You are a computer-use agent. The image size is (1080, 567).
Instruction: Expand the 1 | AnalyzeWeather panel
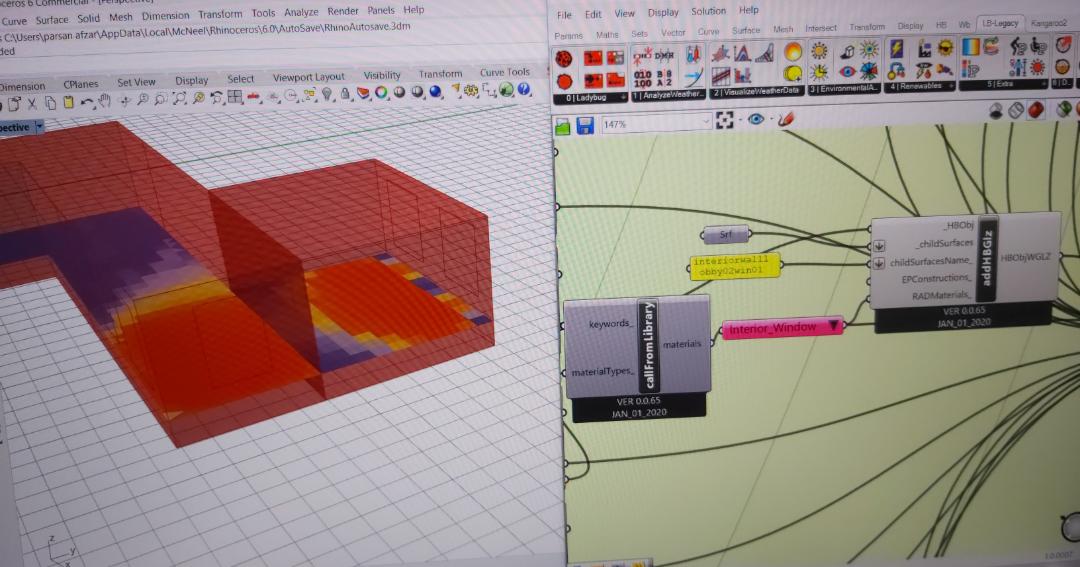click(668, 94)
